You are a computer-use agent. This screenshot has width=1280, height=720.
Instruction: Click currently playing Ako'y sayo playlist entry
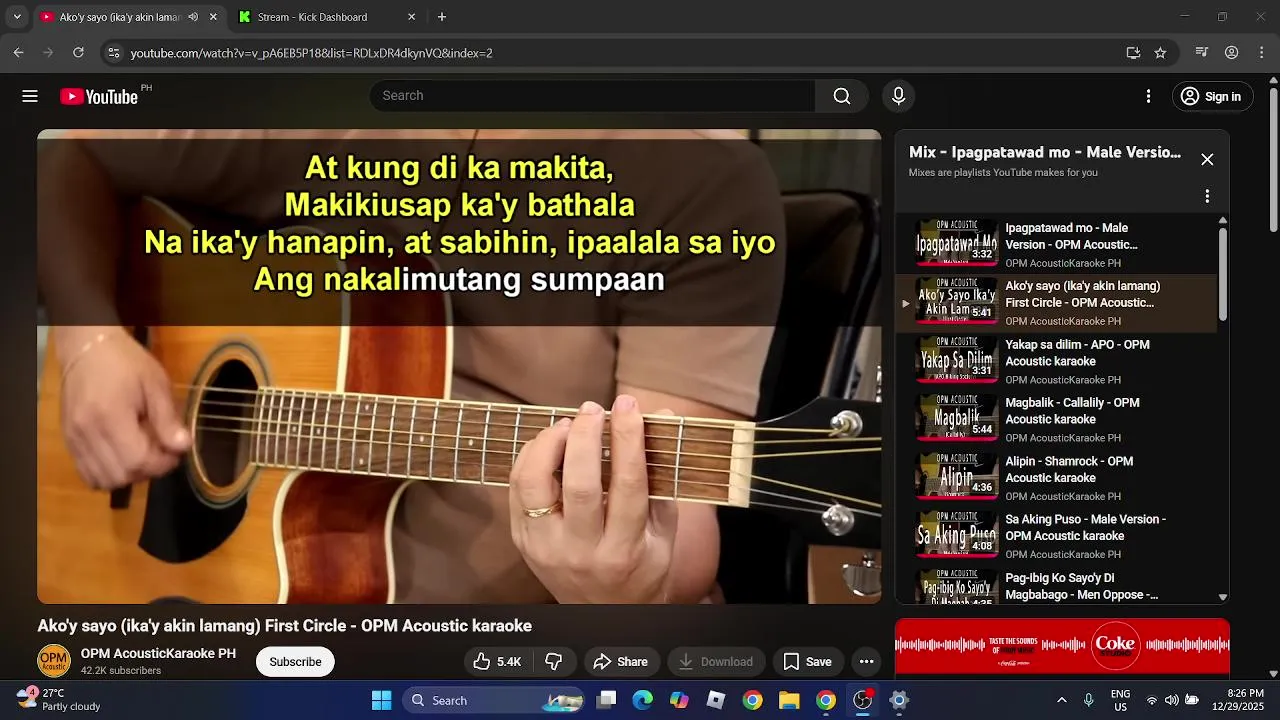tap(1056, 302)
